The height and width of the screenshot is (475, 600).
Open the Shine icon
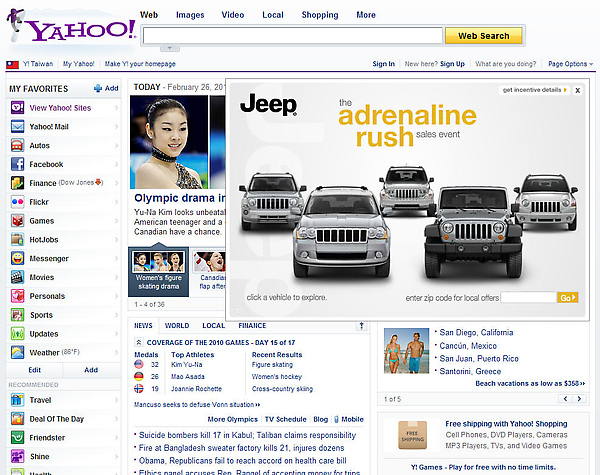click(x=18, y=456)
